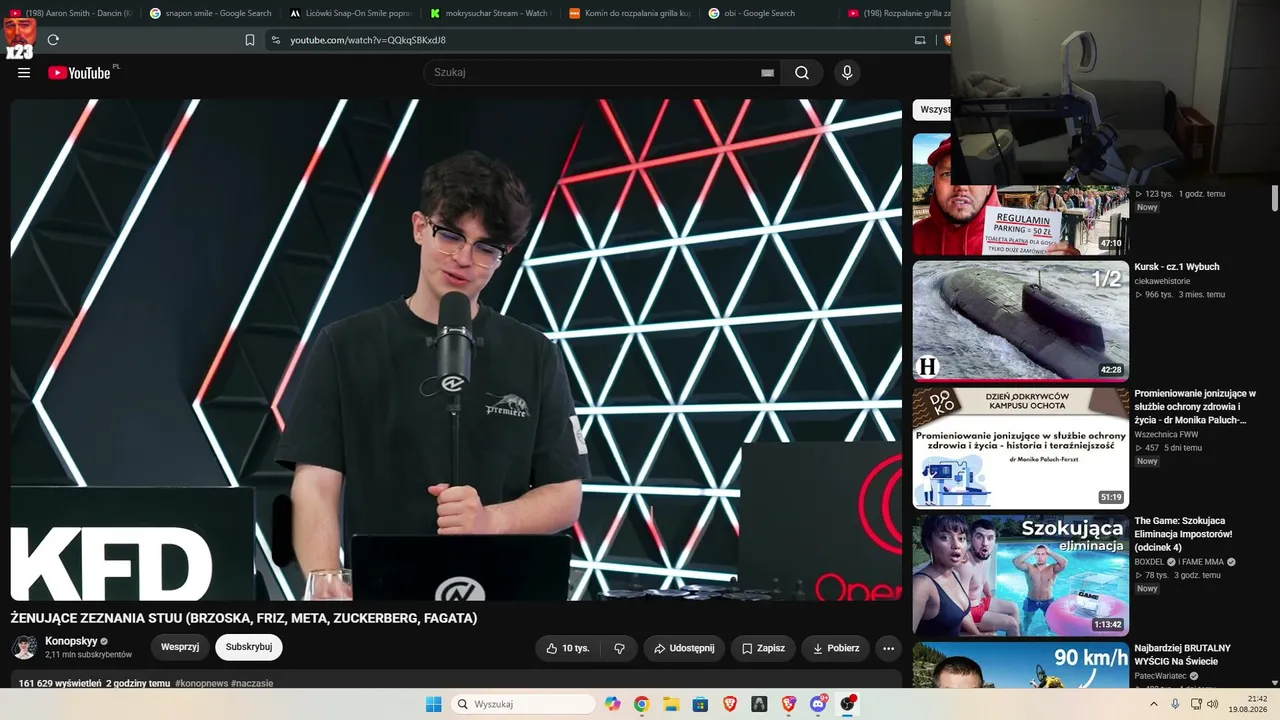Click the magnifier search button
The image size is (1280, 720).
(802, 73)
